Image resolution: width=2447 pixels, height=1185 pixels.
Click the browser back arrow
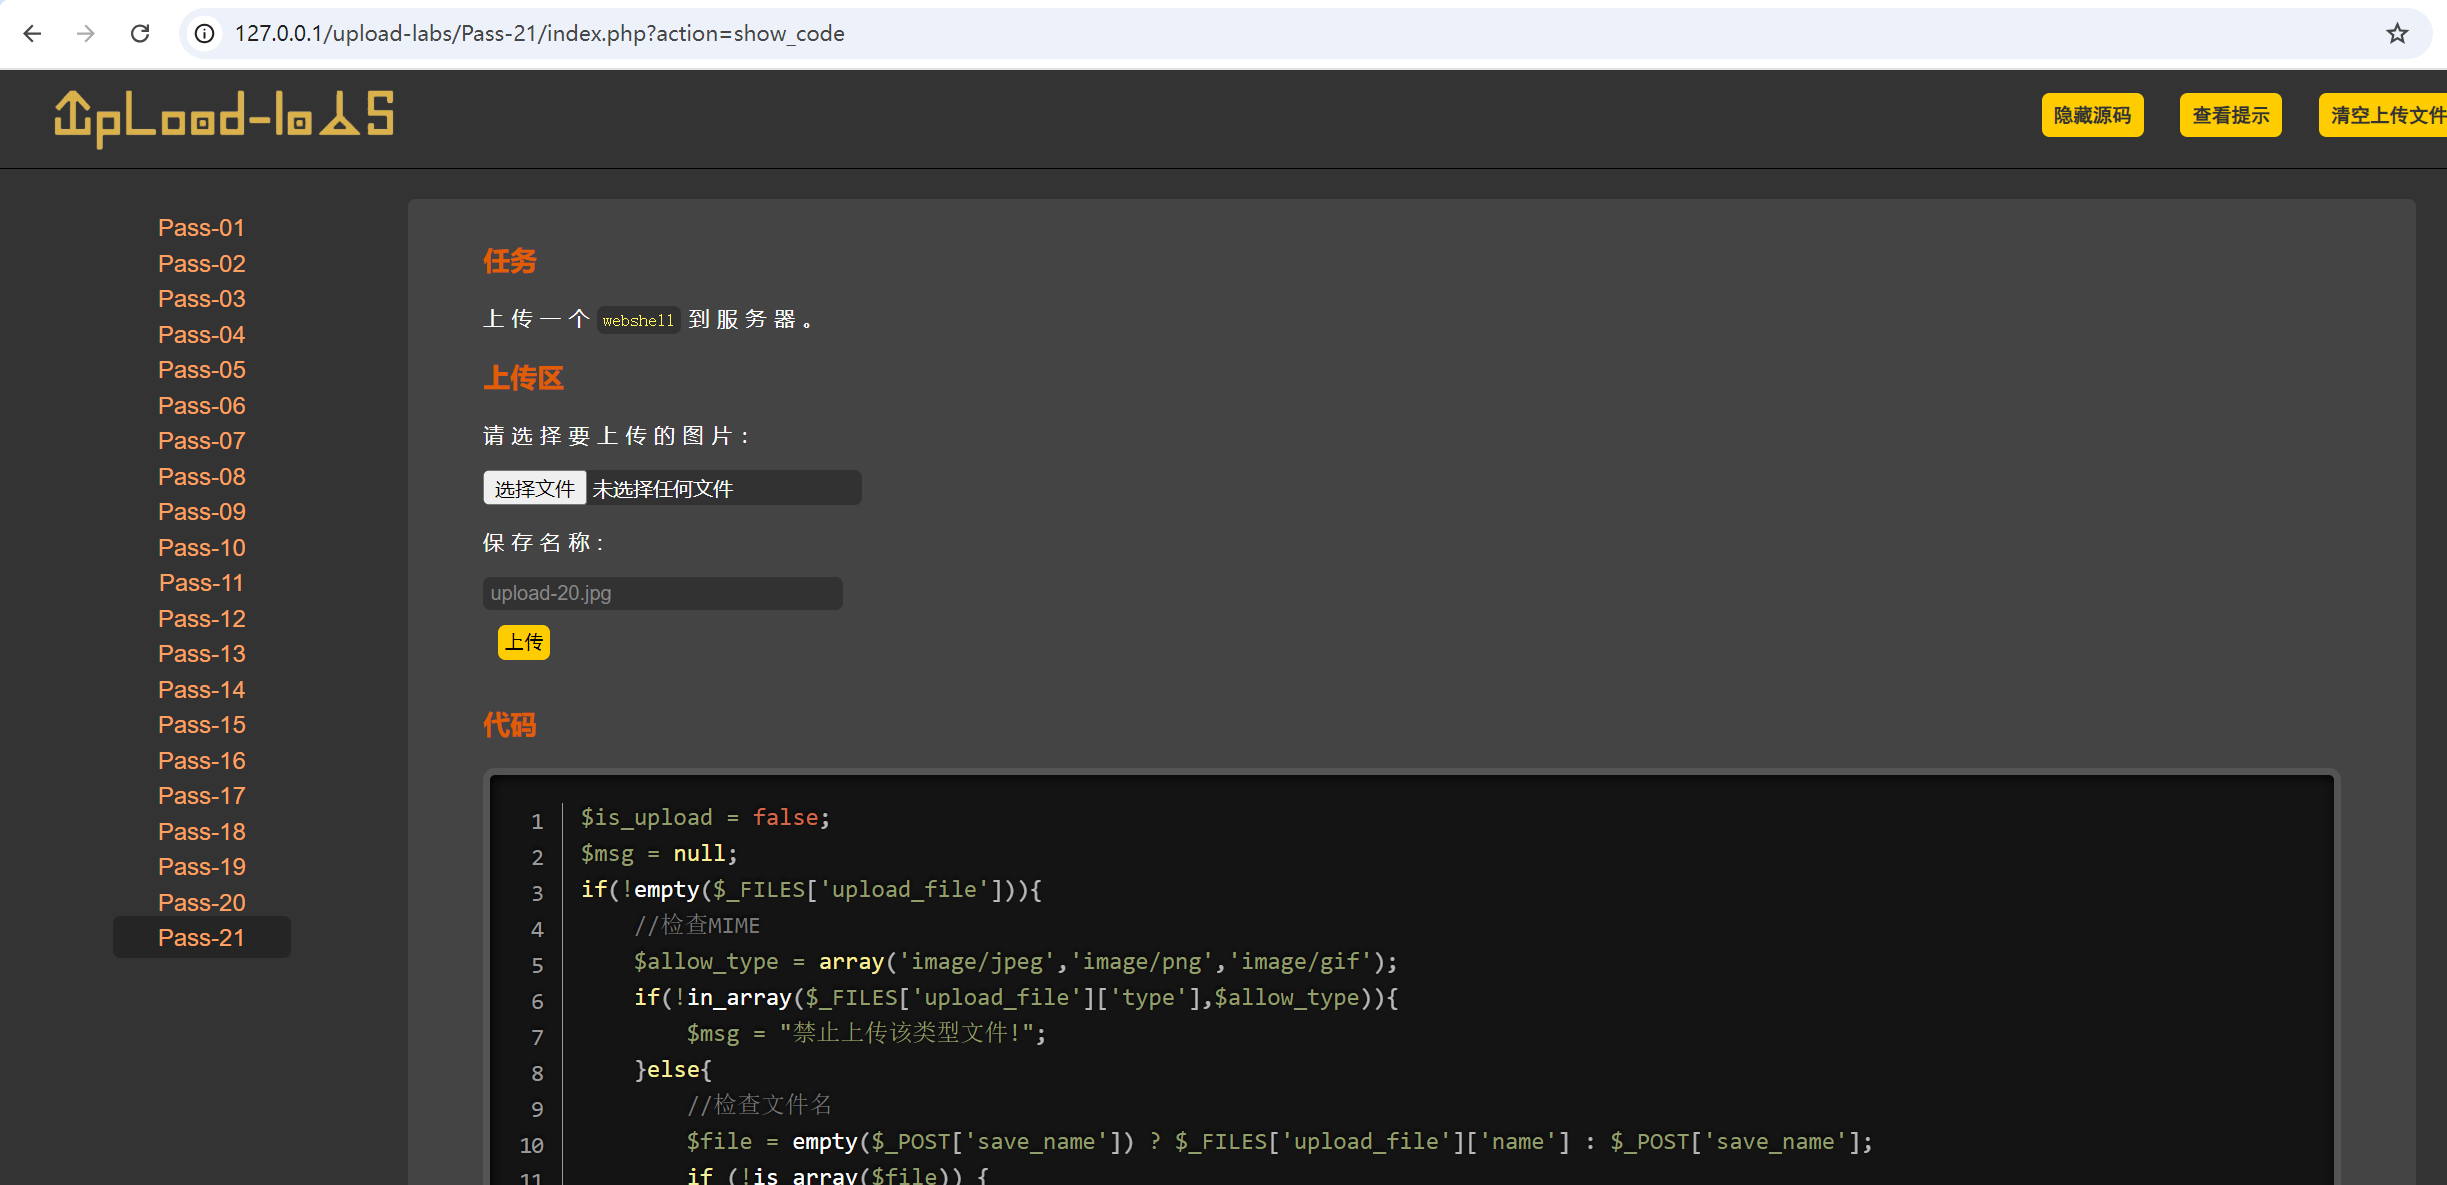[32, 33]
